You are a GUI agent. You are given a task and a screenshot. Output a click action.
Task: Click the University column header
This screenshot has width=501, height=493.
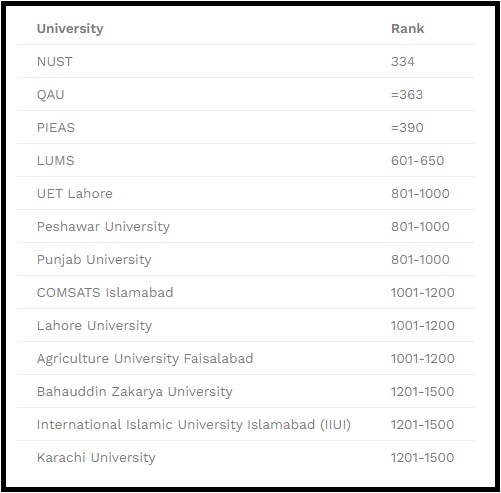pos(70,29)
